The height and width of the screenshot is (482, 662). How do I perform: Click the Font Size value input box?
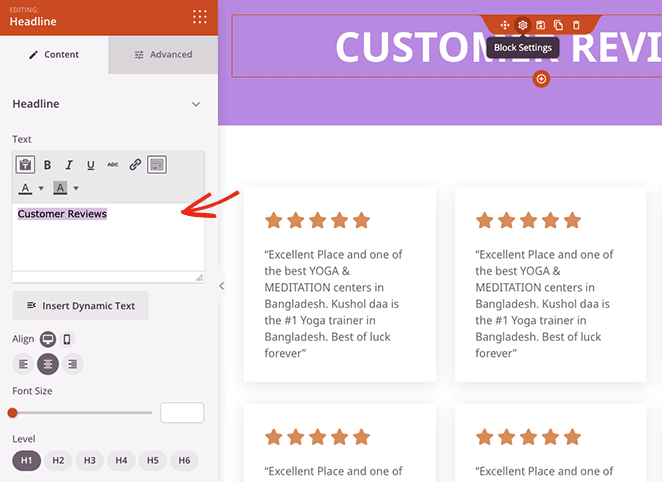coord(182,412)
